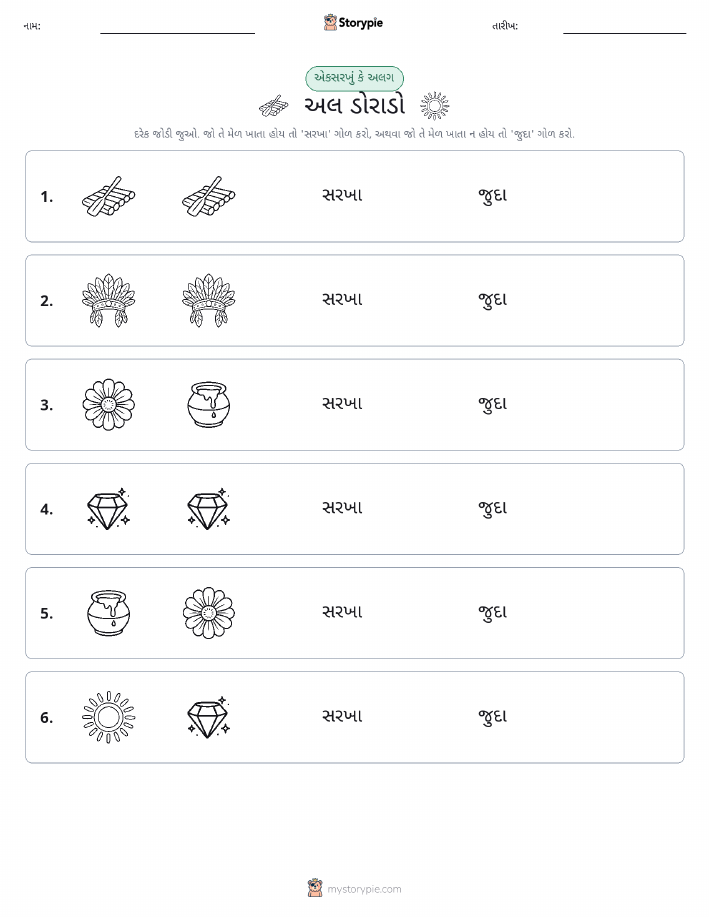709x917 pixels.
Task: Click the date (તારીખ) blank line
Action: (x=624, y=32)
